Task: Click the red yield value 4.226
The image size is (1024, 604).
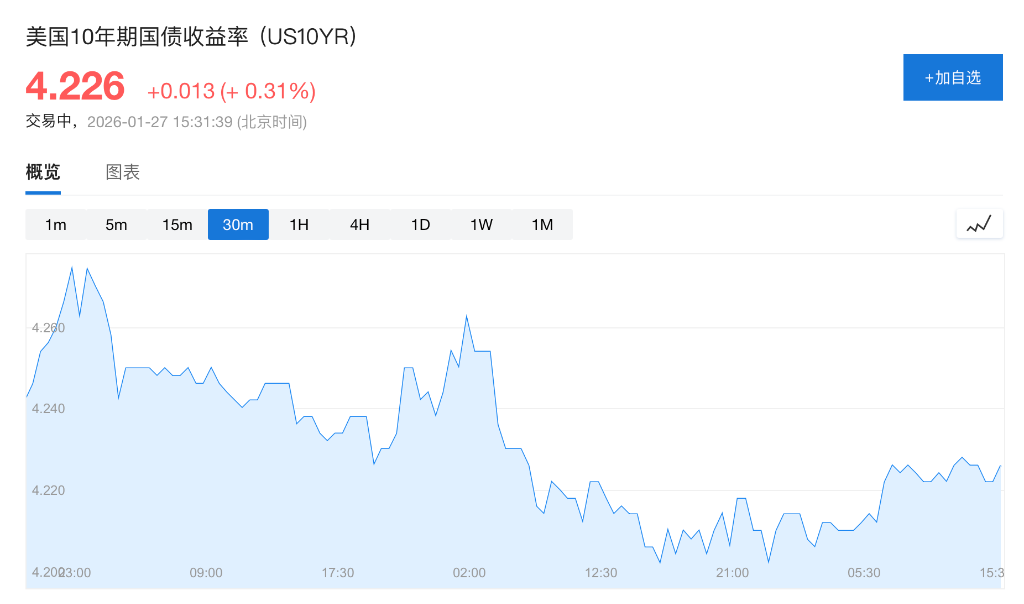Action: coord(74,88)
